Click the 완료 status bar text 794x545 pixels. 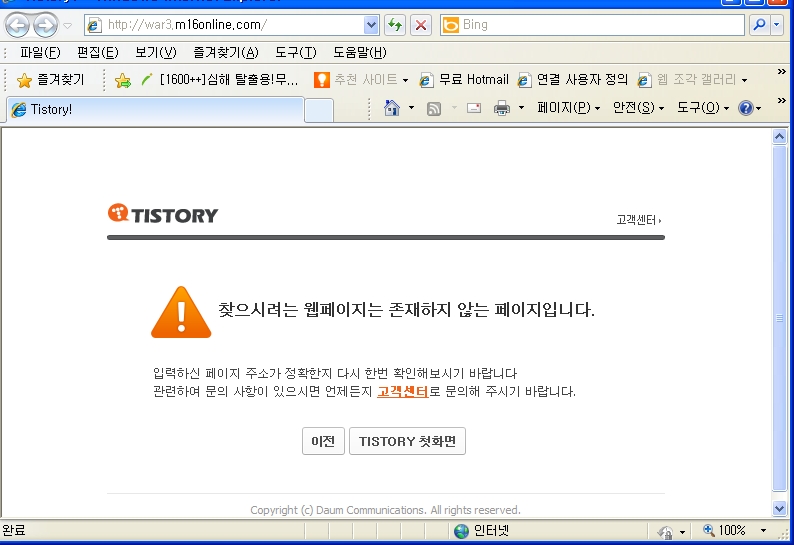click(x=14, y=530)
